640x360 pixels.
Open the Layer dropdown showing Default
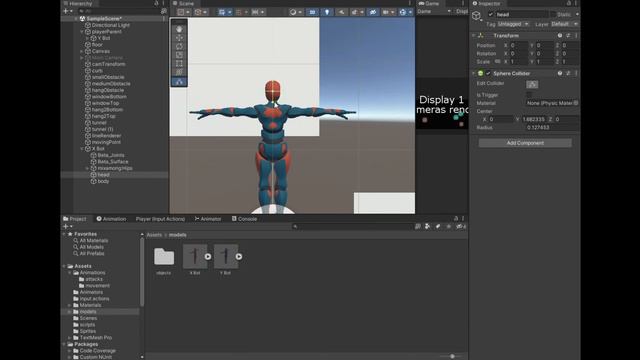click(564, 24)
